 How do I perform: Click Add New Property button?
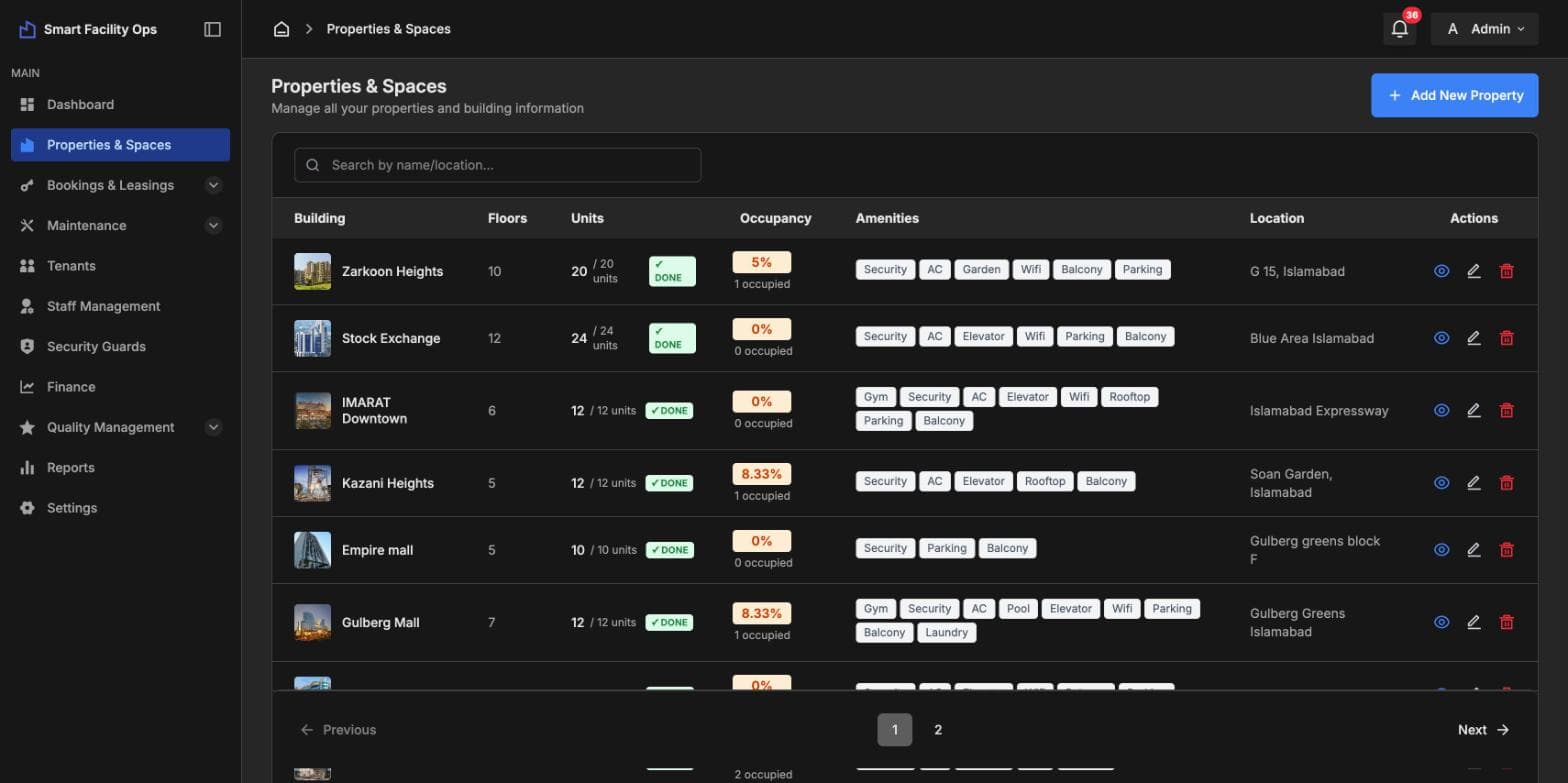click(x=1454, y=95)
